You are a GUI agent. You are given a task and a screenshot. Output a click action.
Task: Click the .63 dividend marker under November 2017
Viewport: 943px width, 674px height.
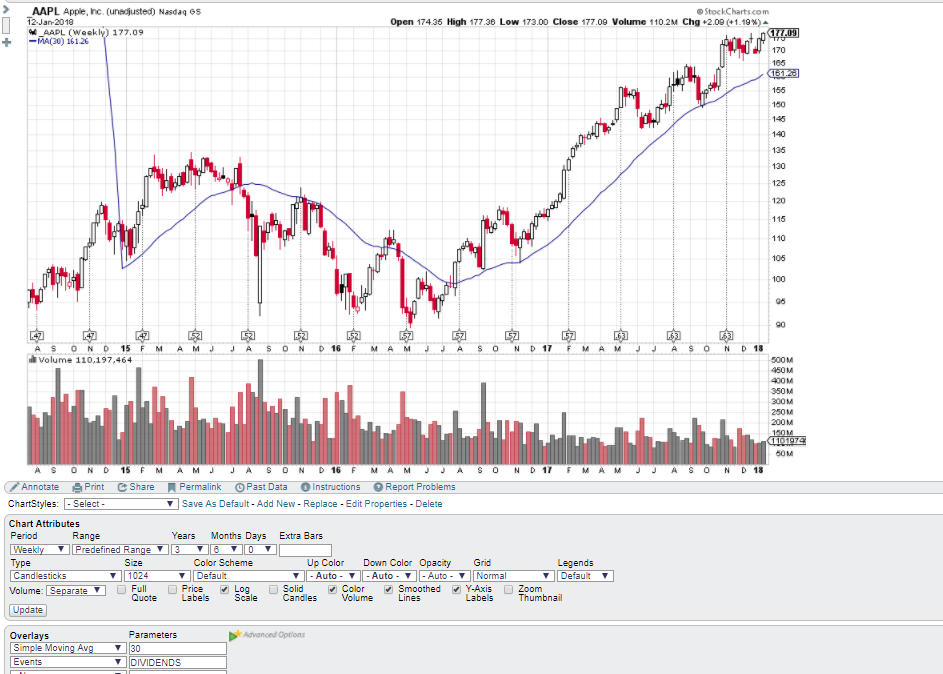click(726, 335)
